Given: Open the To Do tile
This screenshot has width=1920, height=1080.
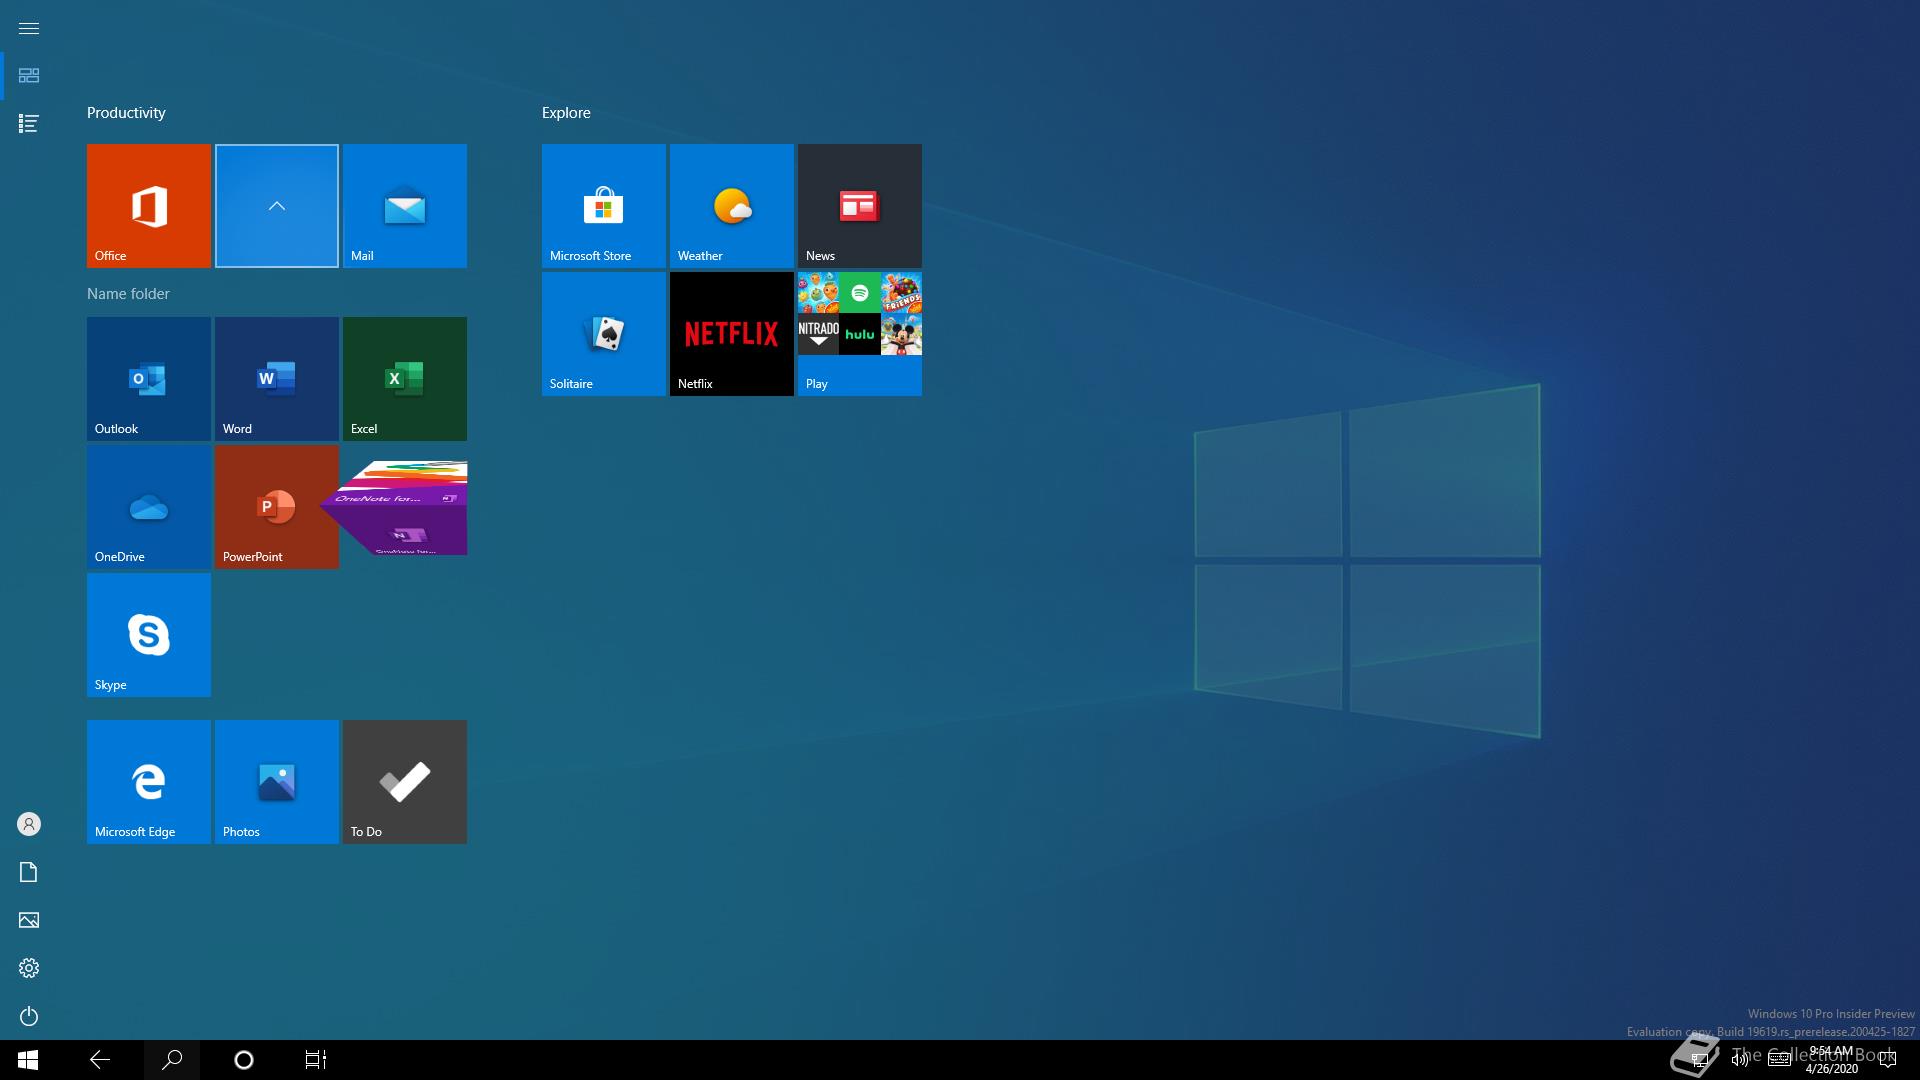Looking at the screenshot, I should click(x=405, y=781).
